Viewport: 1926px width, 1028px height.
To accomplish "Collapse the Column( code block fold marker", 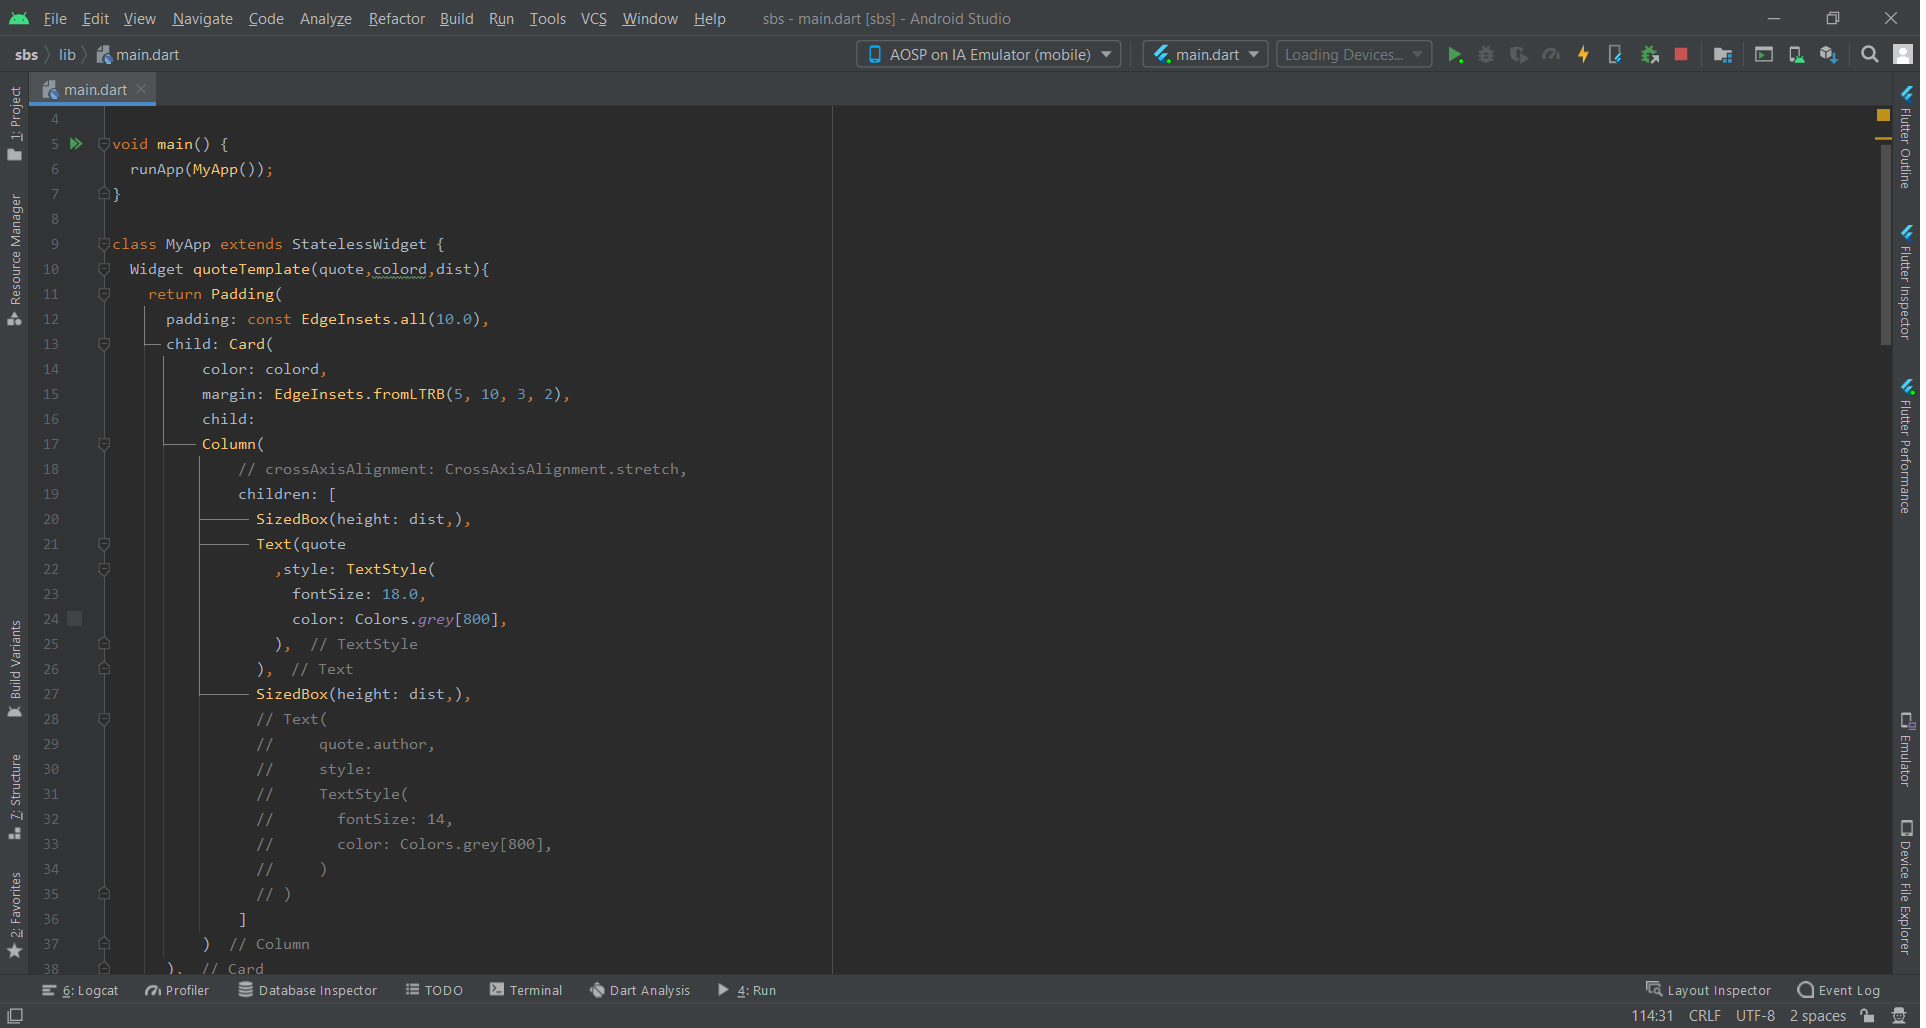I will click(x=104, y=444).
